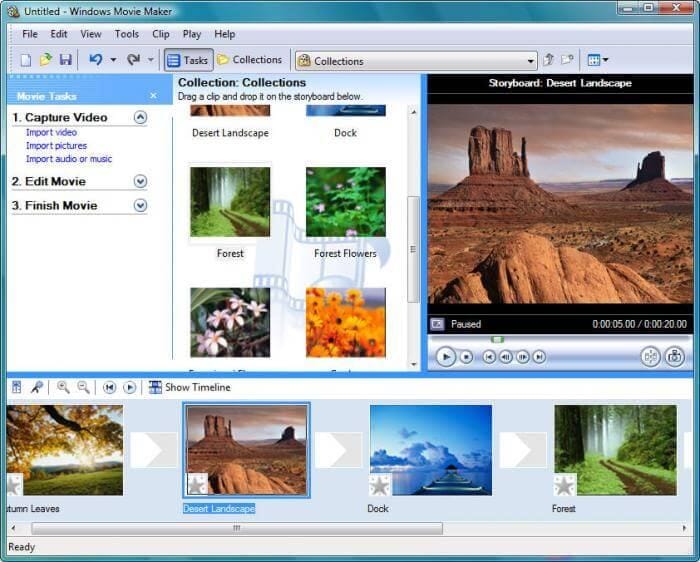Open the View menu
The image size is (700, 562).
point(91,34)
